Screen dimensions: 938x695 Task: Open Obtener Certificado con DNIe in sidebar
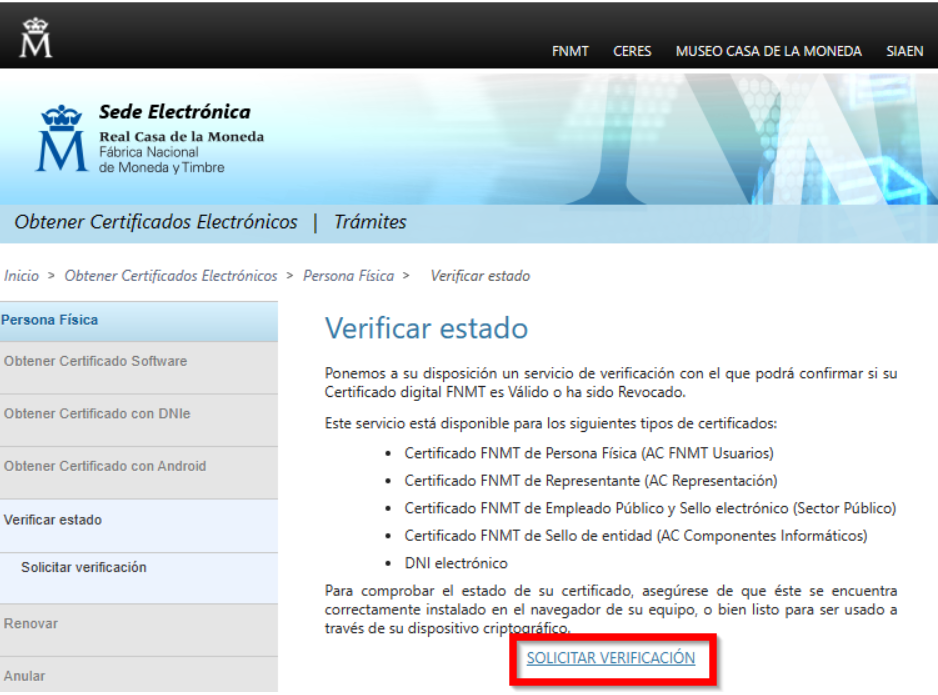(97, 414)
